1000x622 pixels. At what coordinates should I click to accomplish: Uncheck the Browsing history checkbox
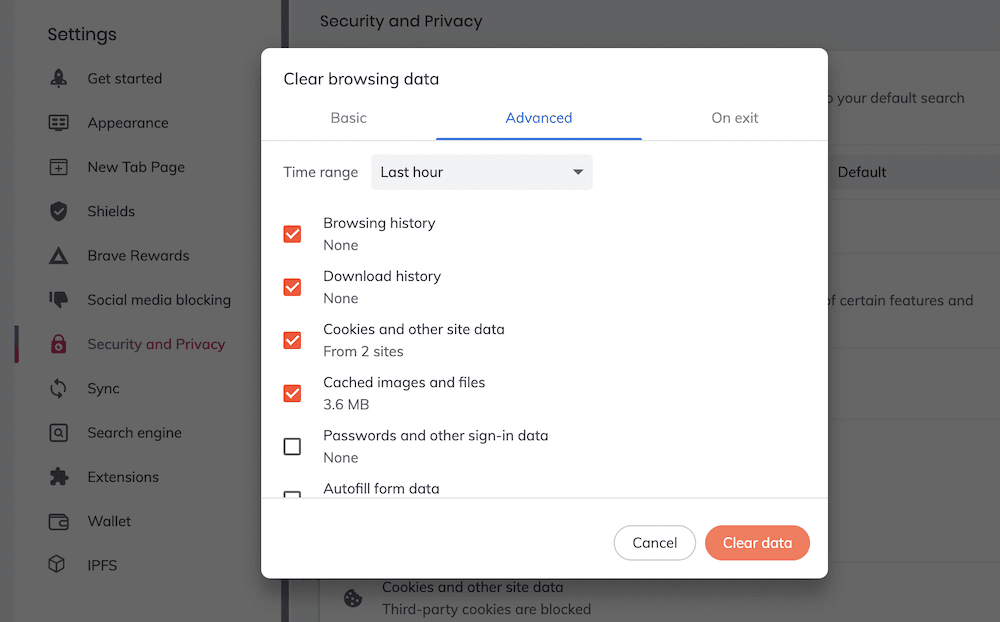(x=292, y=234)
